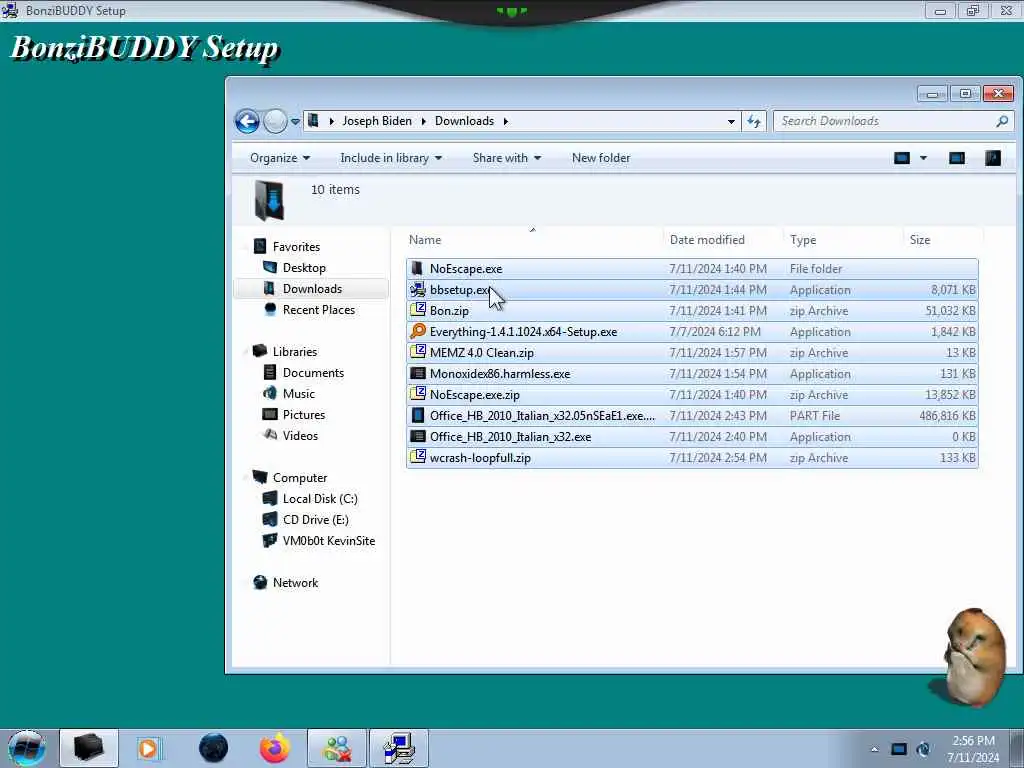
Task: Select Office_HB_2010_Italian_x32.exe application icon
Action: point(417,436)
